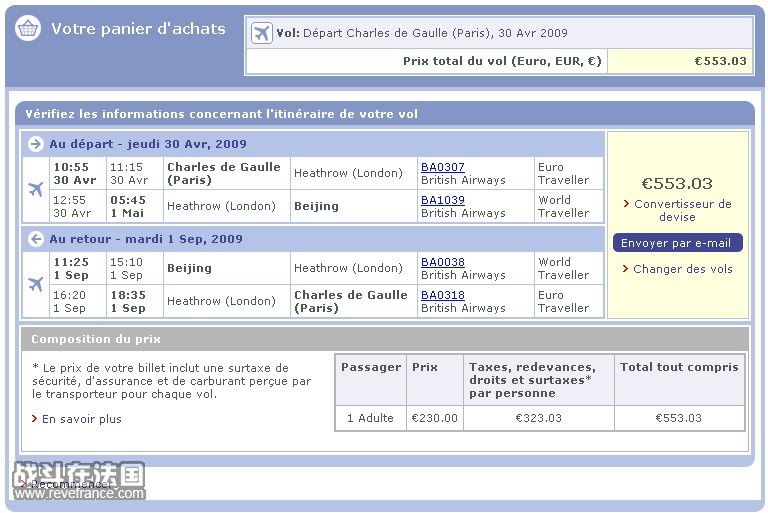The width and height of the screenshot is (768, 513).
Task: Click Euro Traveller class in BA0318 row
Action: 563,301
